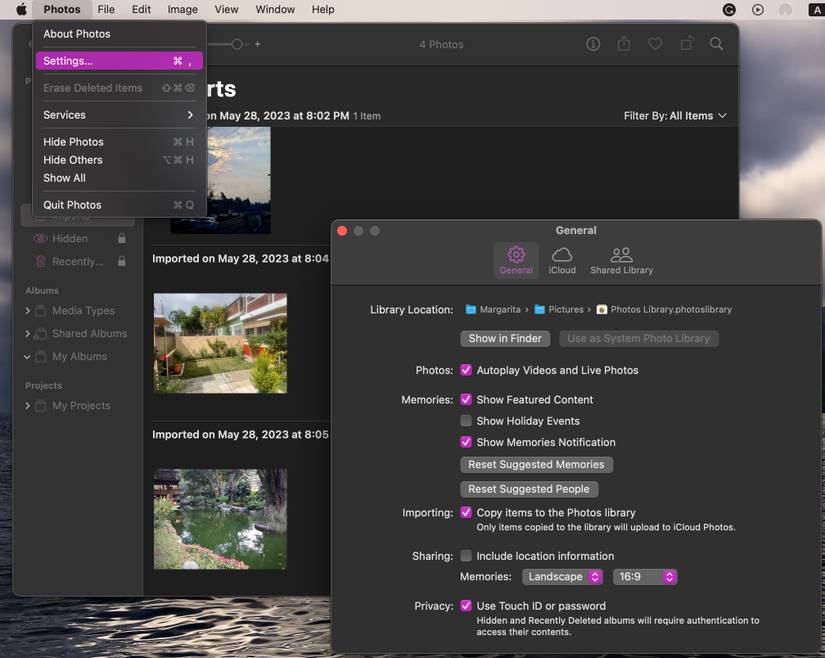Open the 16:9 aspect ratio dropdown

coord(645,577)
